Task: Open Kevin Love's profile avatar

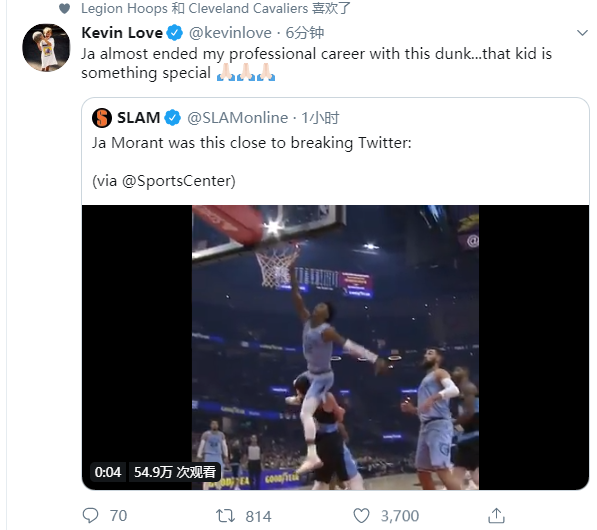Action: 46,48
